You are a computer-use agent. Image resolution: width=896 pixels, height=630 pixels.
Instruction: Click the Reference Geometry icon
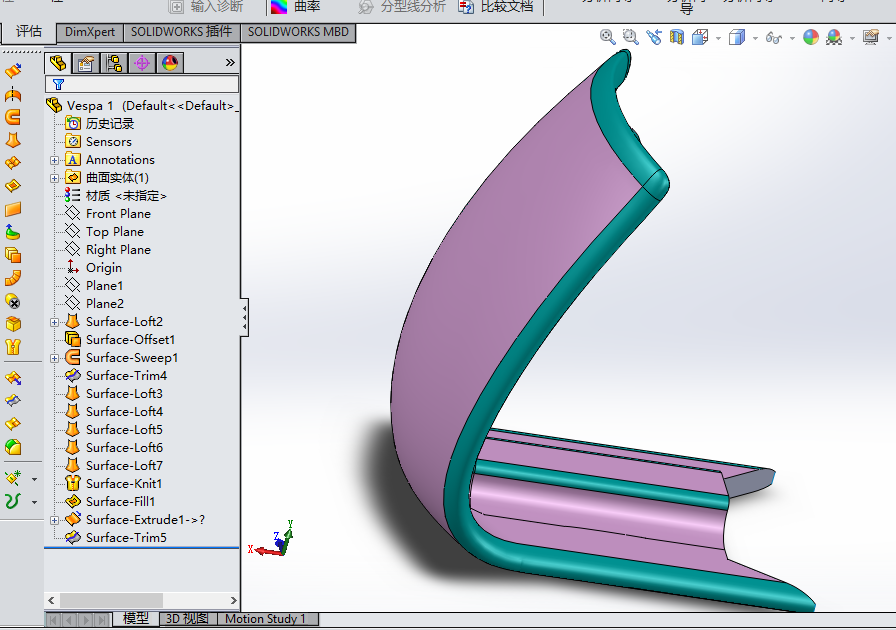click(x=13, y=478)
